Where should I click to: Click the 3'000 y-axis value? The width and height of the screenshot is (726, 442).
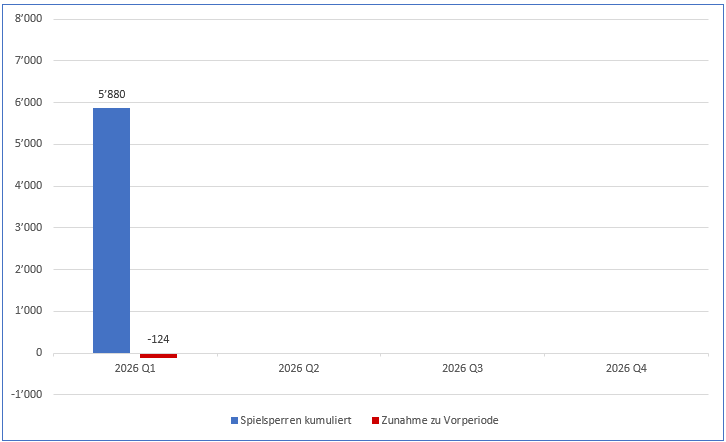(x=28, y=227)
